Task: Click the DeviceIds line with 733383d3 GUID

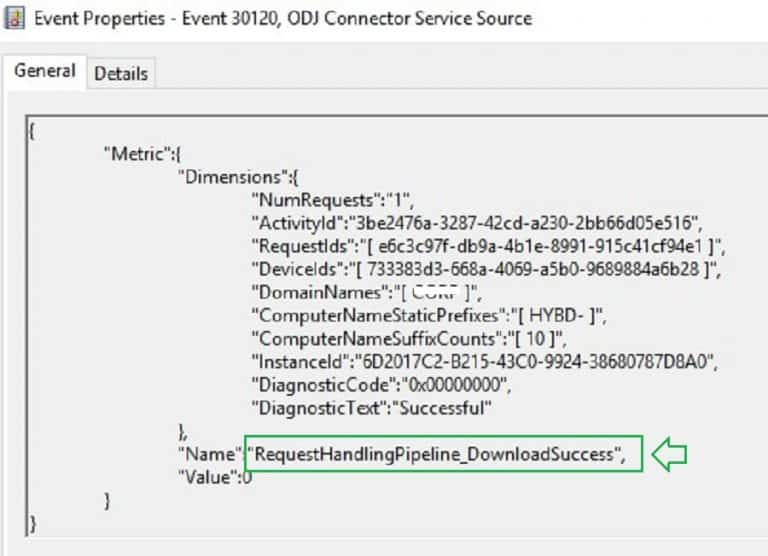Action: [486, 269]
